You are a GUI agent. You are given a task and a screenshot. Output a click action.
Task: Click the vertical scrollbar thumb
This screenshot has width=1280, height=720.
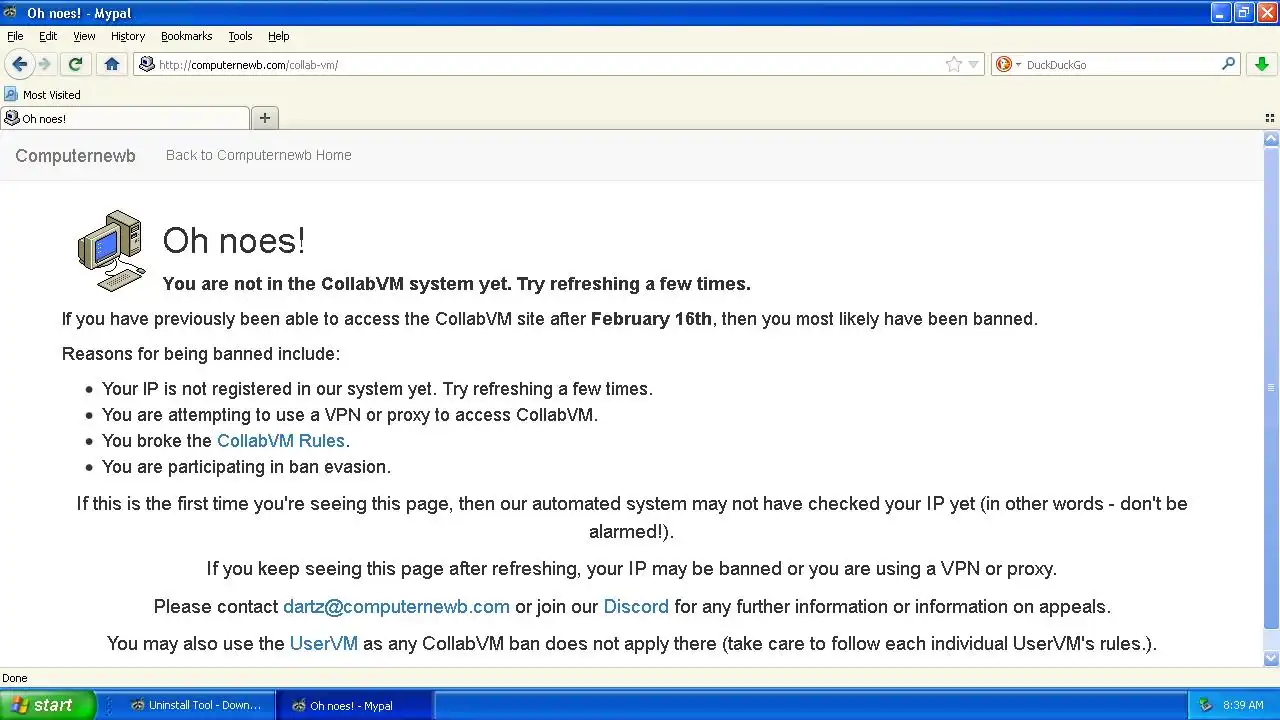click(x=1272, y=388)
